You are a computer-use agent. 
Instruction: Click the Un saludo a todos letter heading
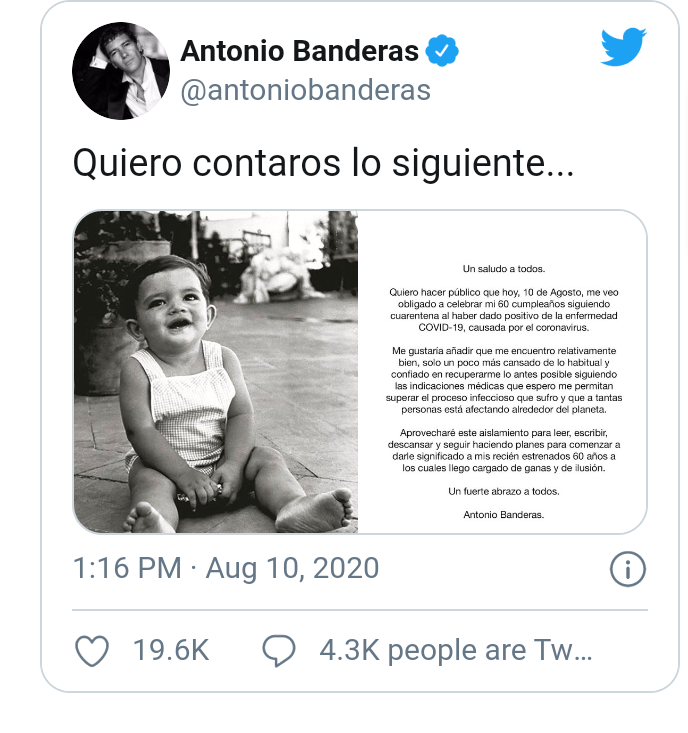pyautogui.click(x=504, y=269)
